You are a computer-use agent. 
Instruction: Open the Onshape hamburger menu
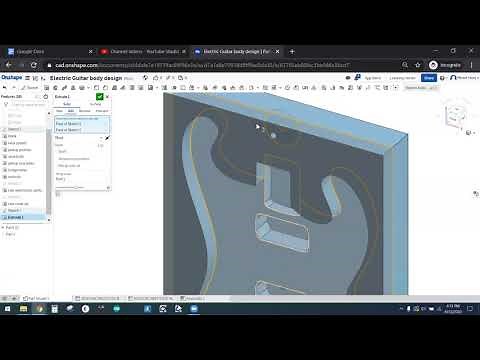[28, 78]
